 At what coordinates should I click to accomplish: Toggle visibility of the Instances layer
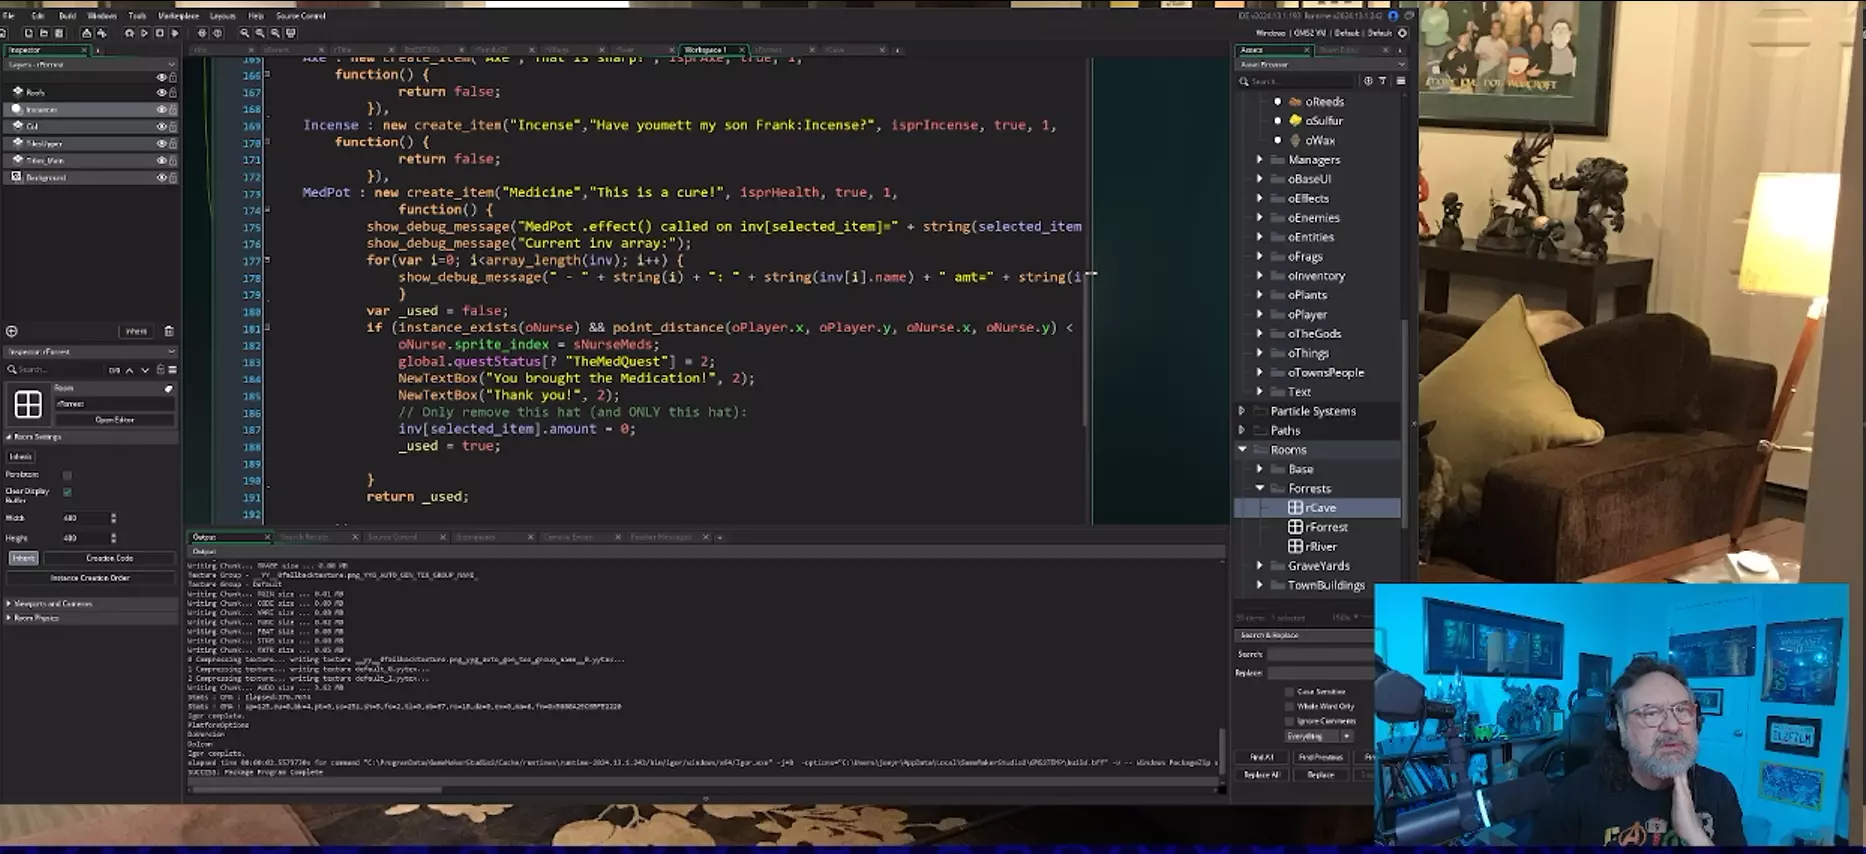click(x=161, y=109)
